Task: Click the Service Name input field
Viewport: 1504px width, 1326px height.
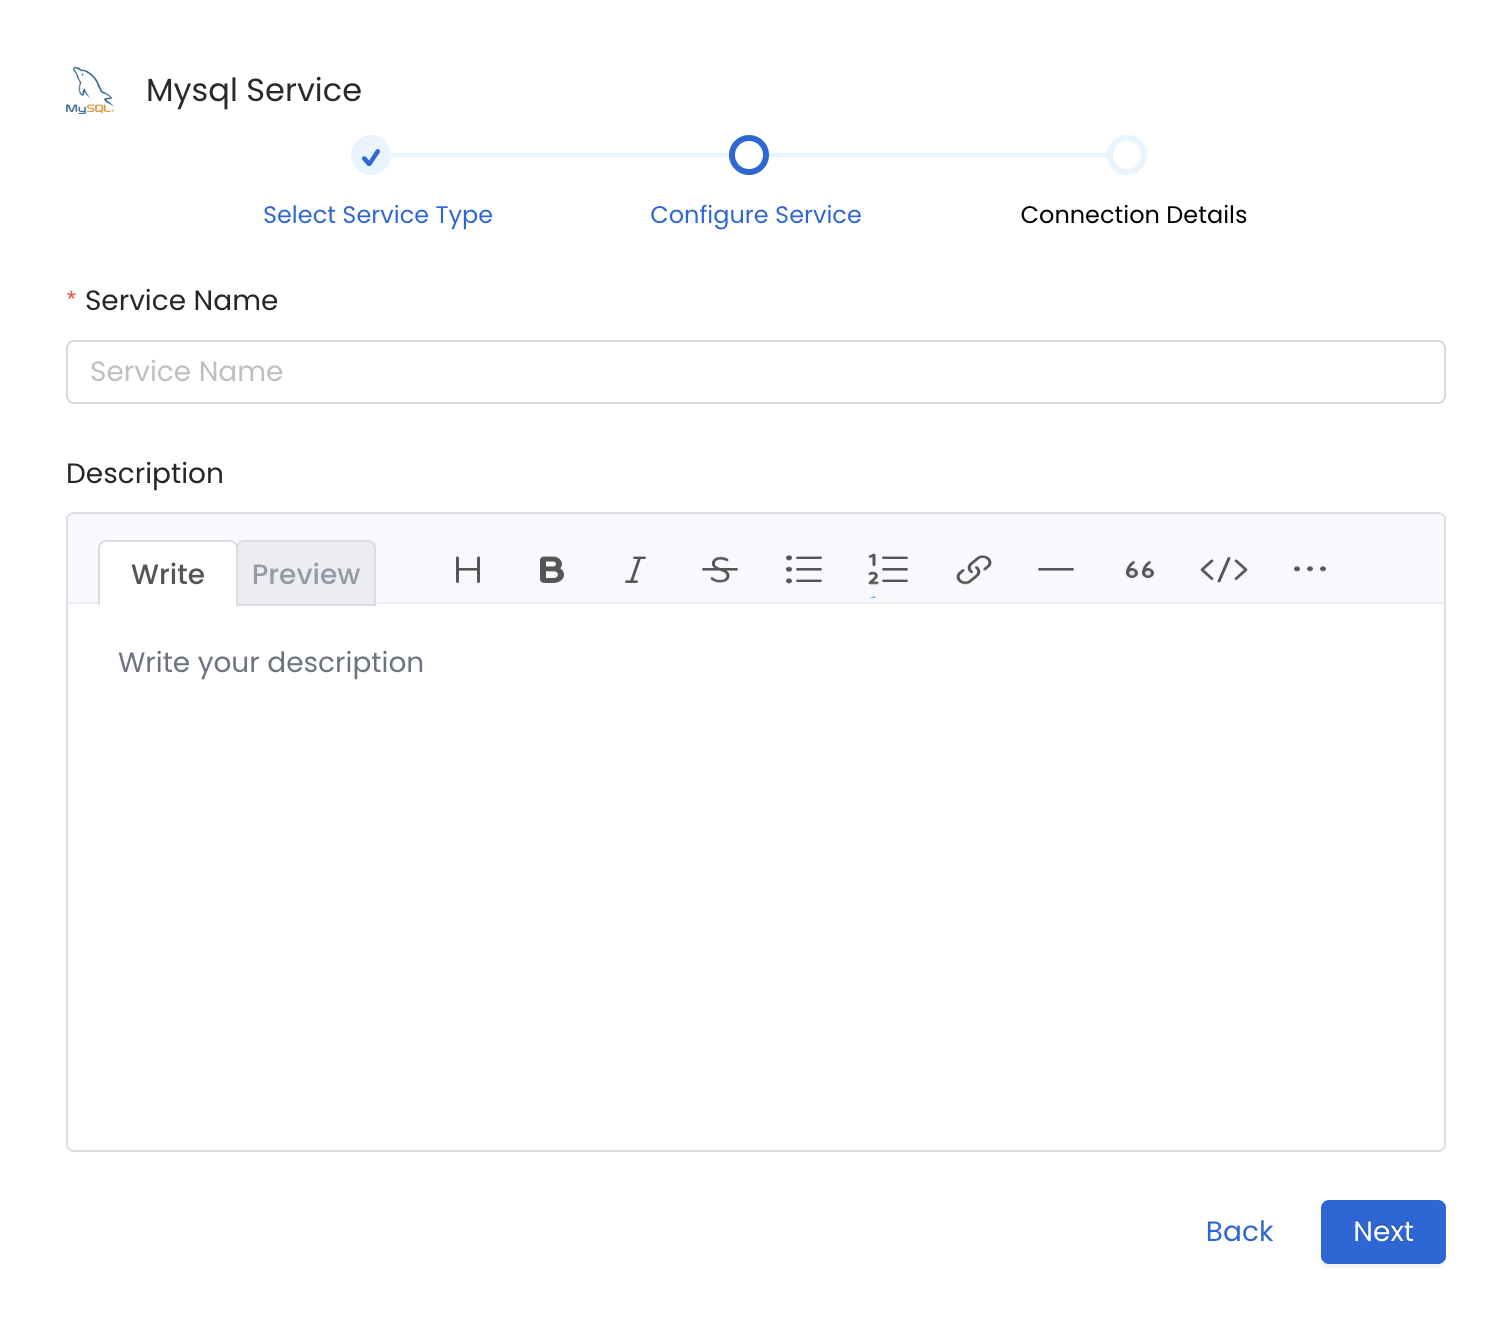Action: [x=755, y=371]
